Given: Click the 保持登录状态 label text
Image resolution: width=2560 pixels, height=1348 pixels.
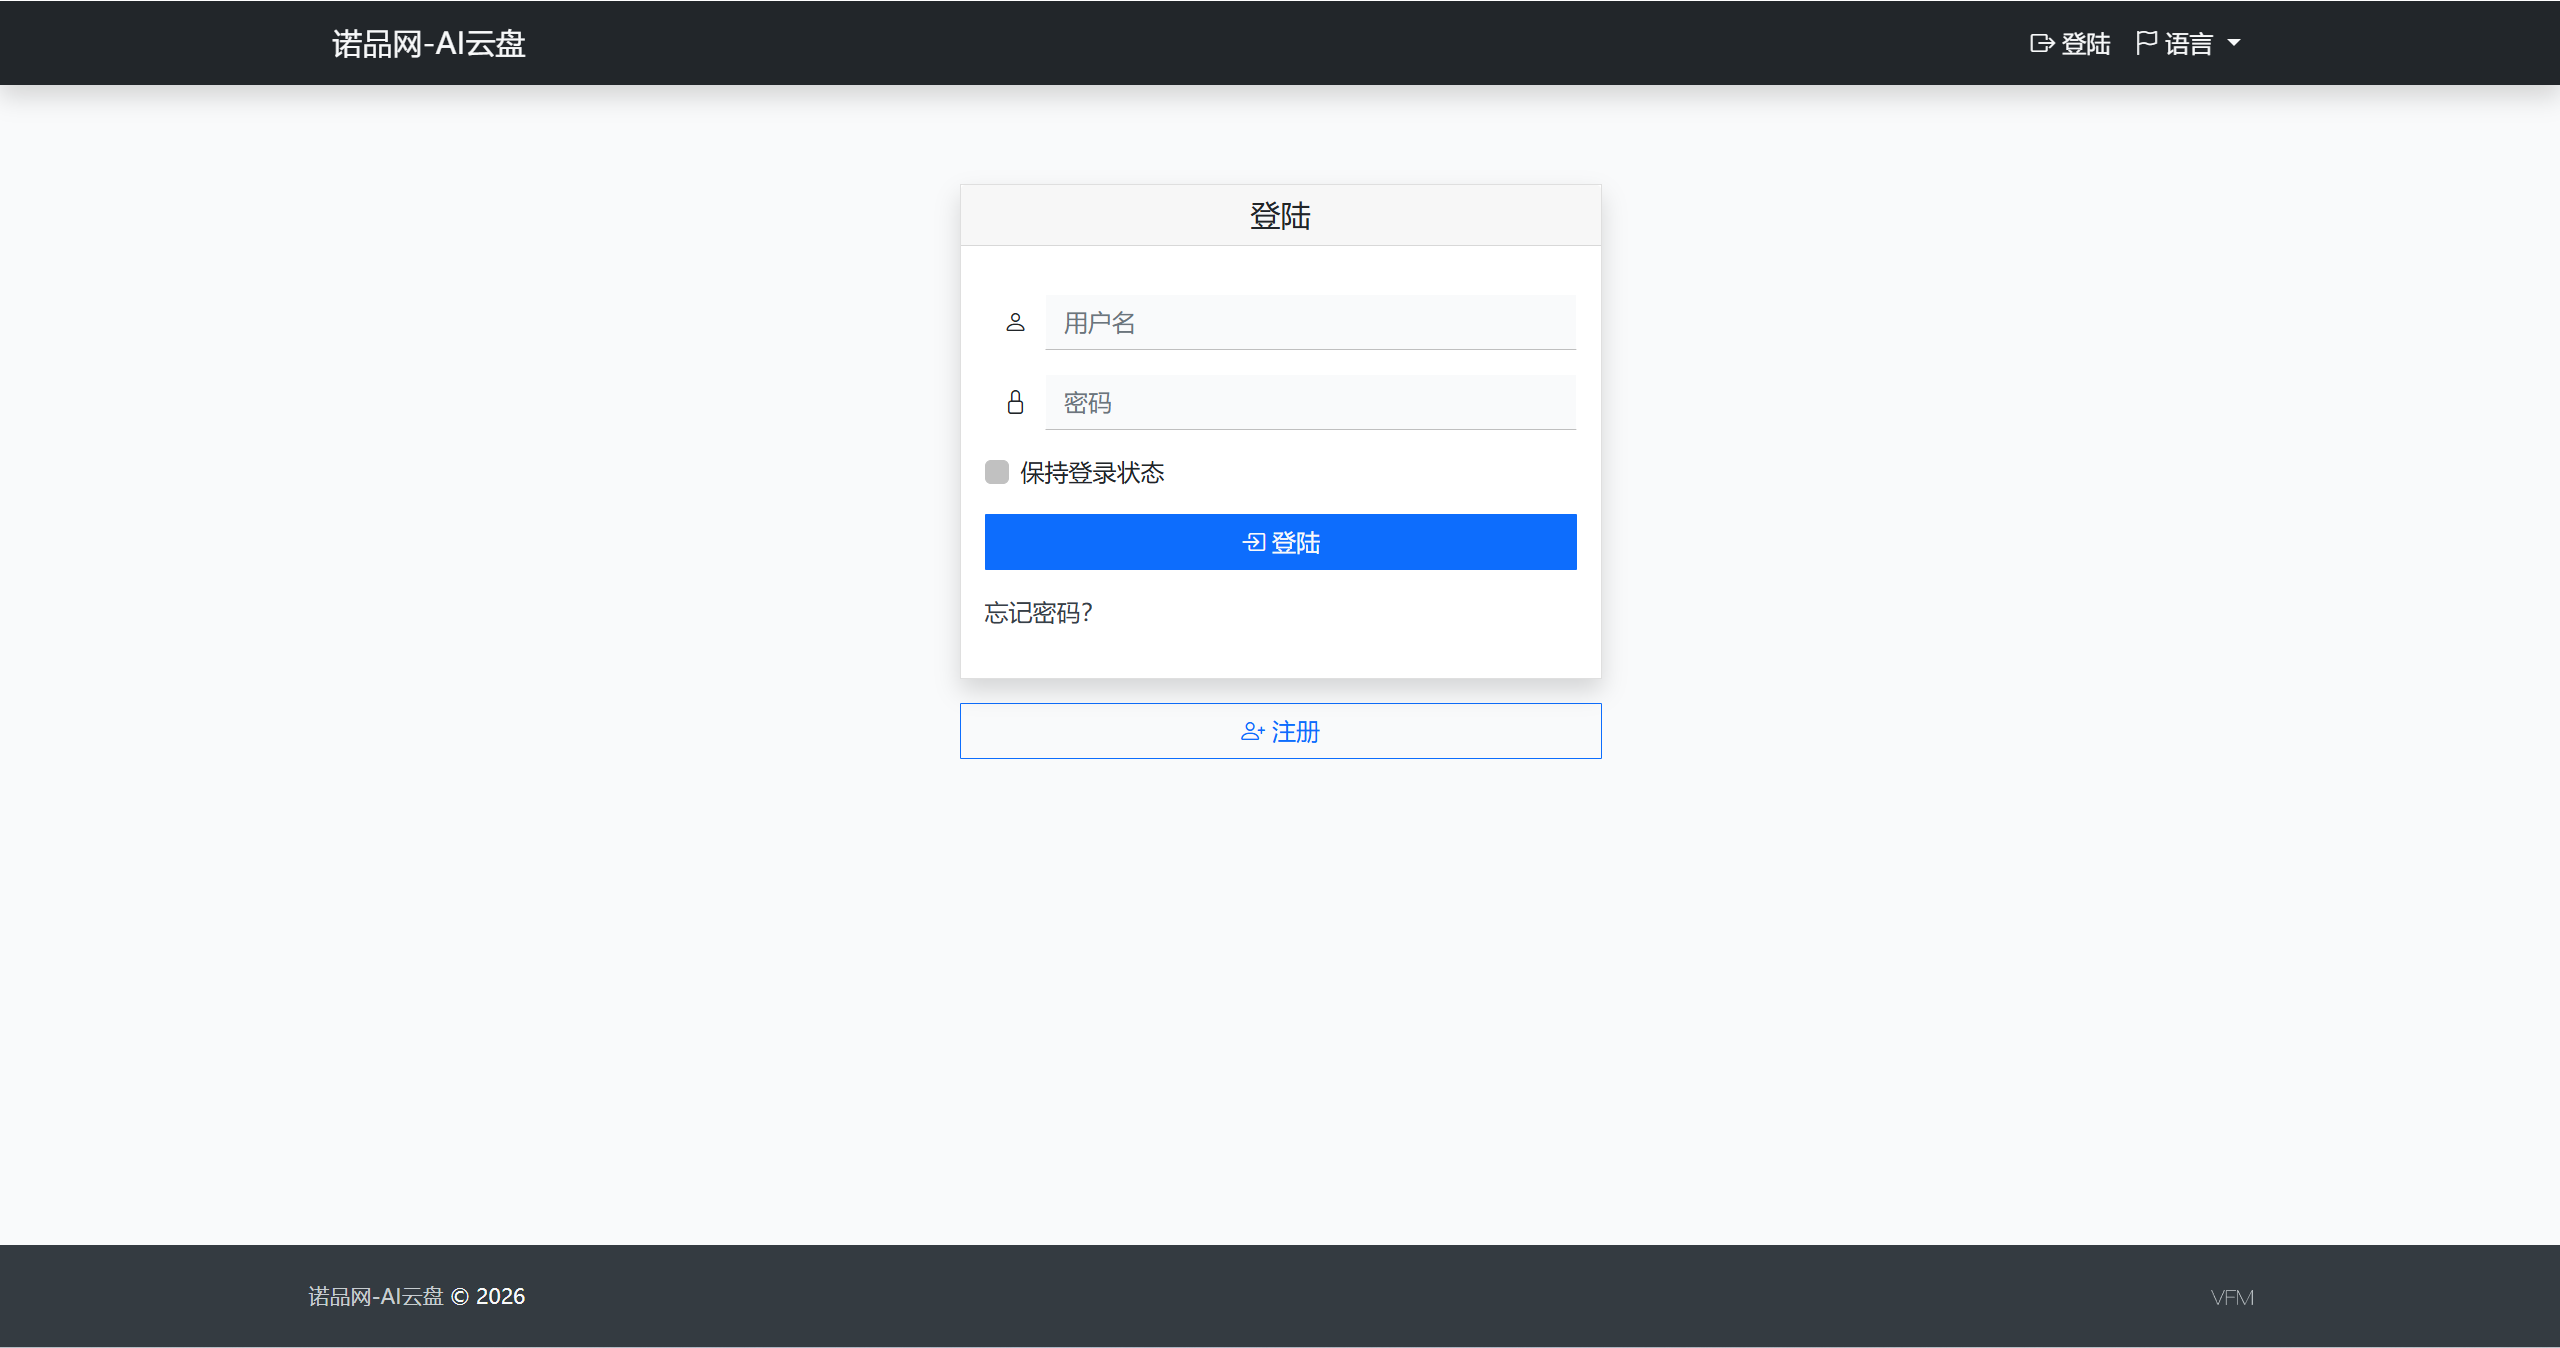Looking at the screenshot, I should pyautogui.click(x=1092, y=473).
